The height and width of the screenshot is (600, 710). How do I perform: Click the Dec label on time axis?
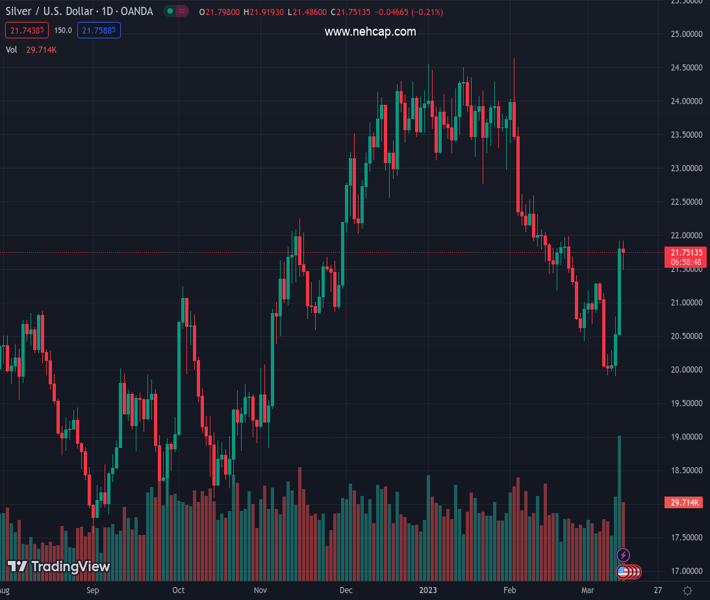(346, 591)
